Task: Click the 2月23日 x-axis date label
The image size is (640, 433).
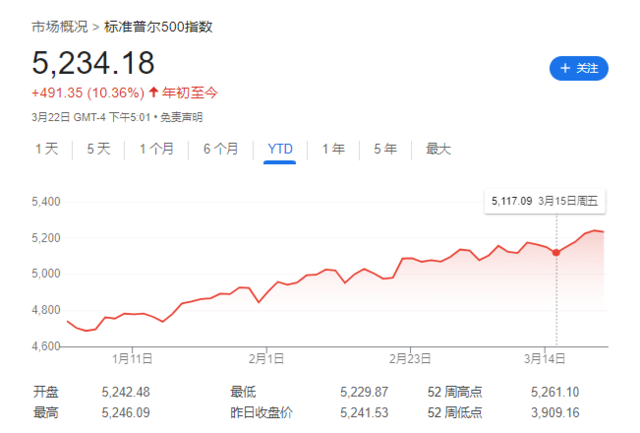Action: [x=410, y=359]
